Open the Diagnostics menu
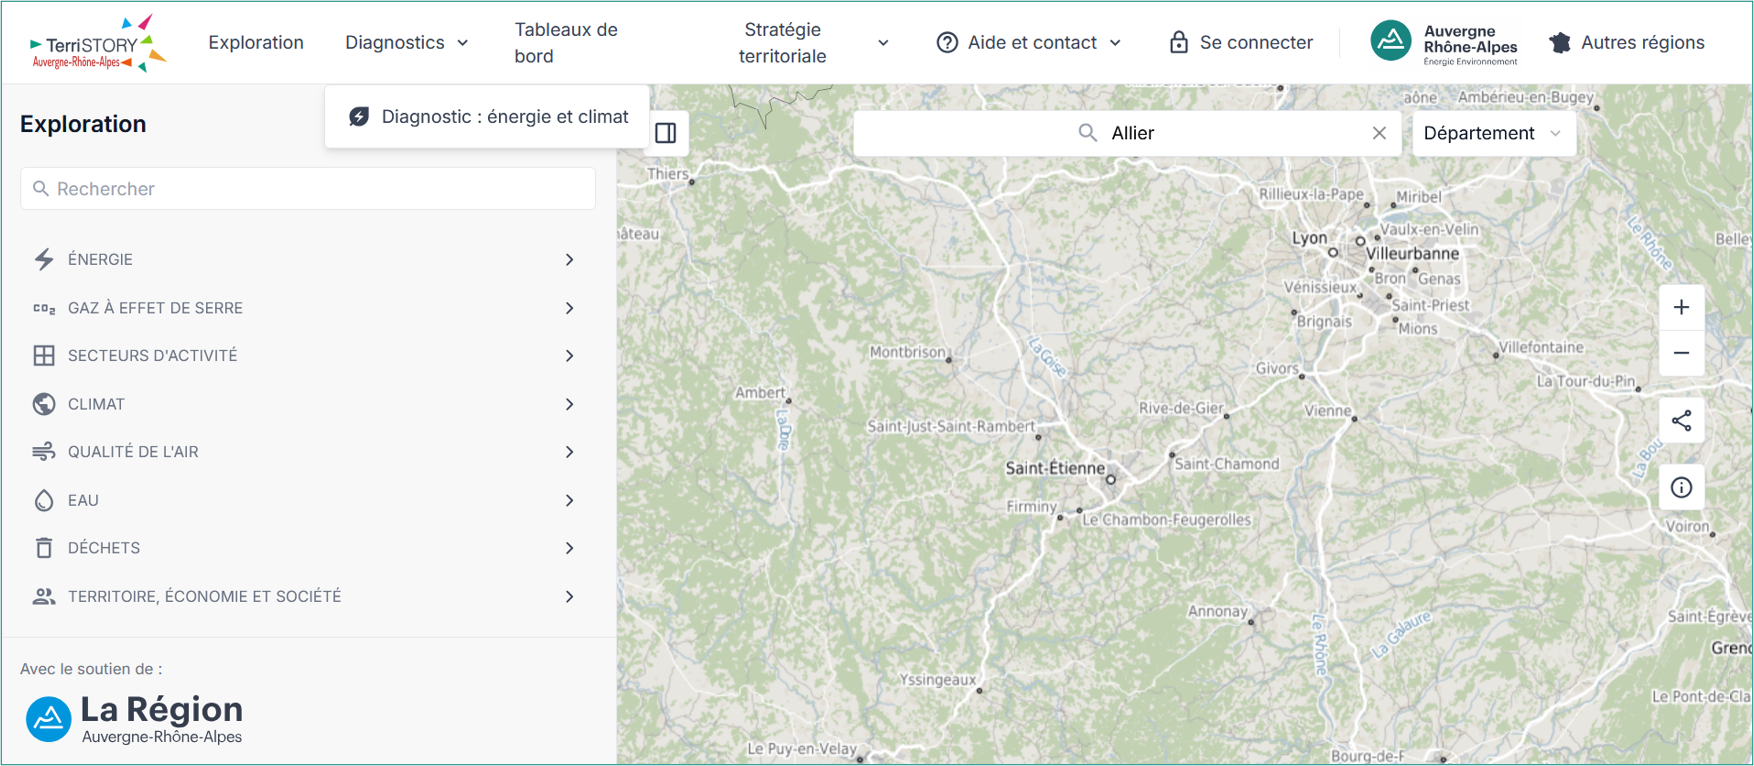Viewport: 1754px width, 766px height. point(407,43)
